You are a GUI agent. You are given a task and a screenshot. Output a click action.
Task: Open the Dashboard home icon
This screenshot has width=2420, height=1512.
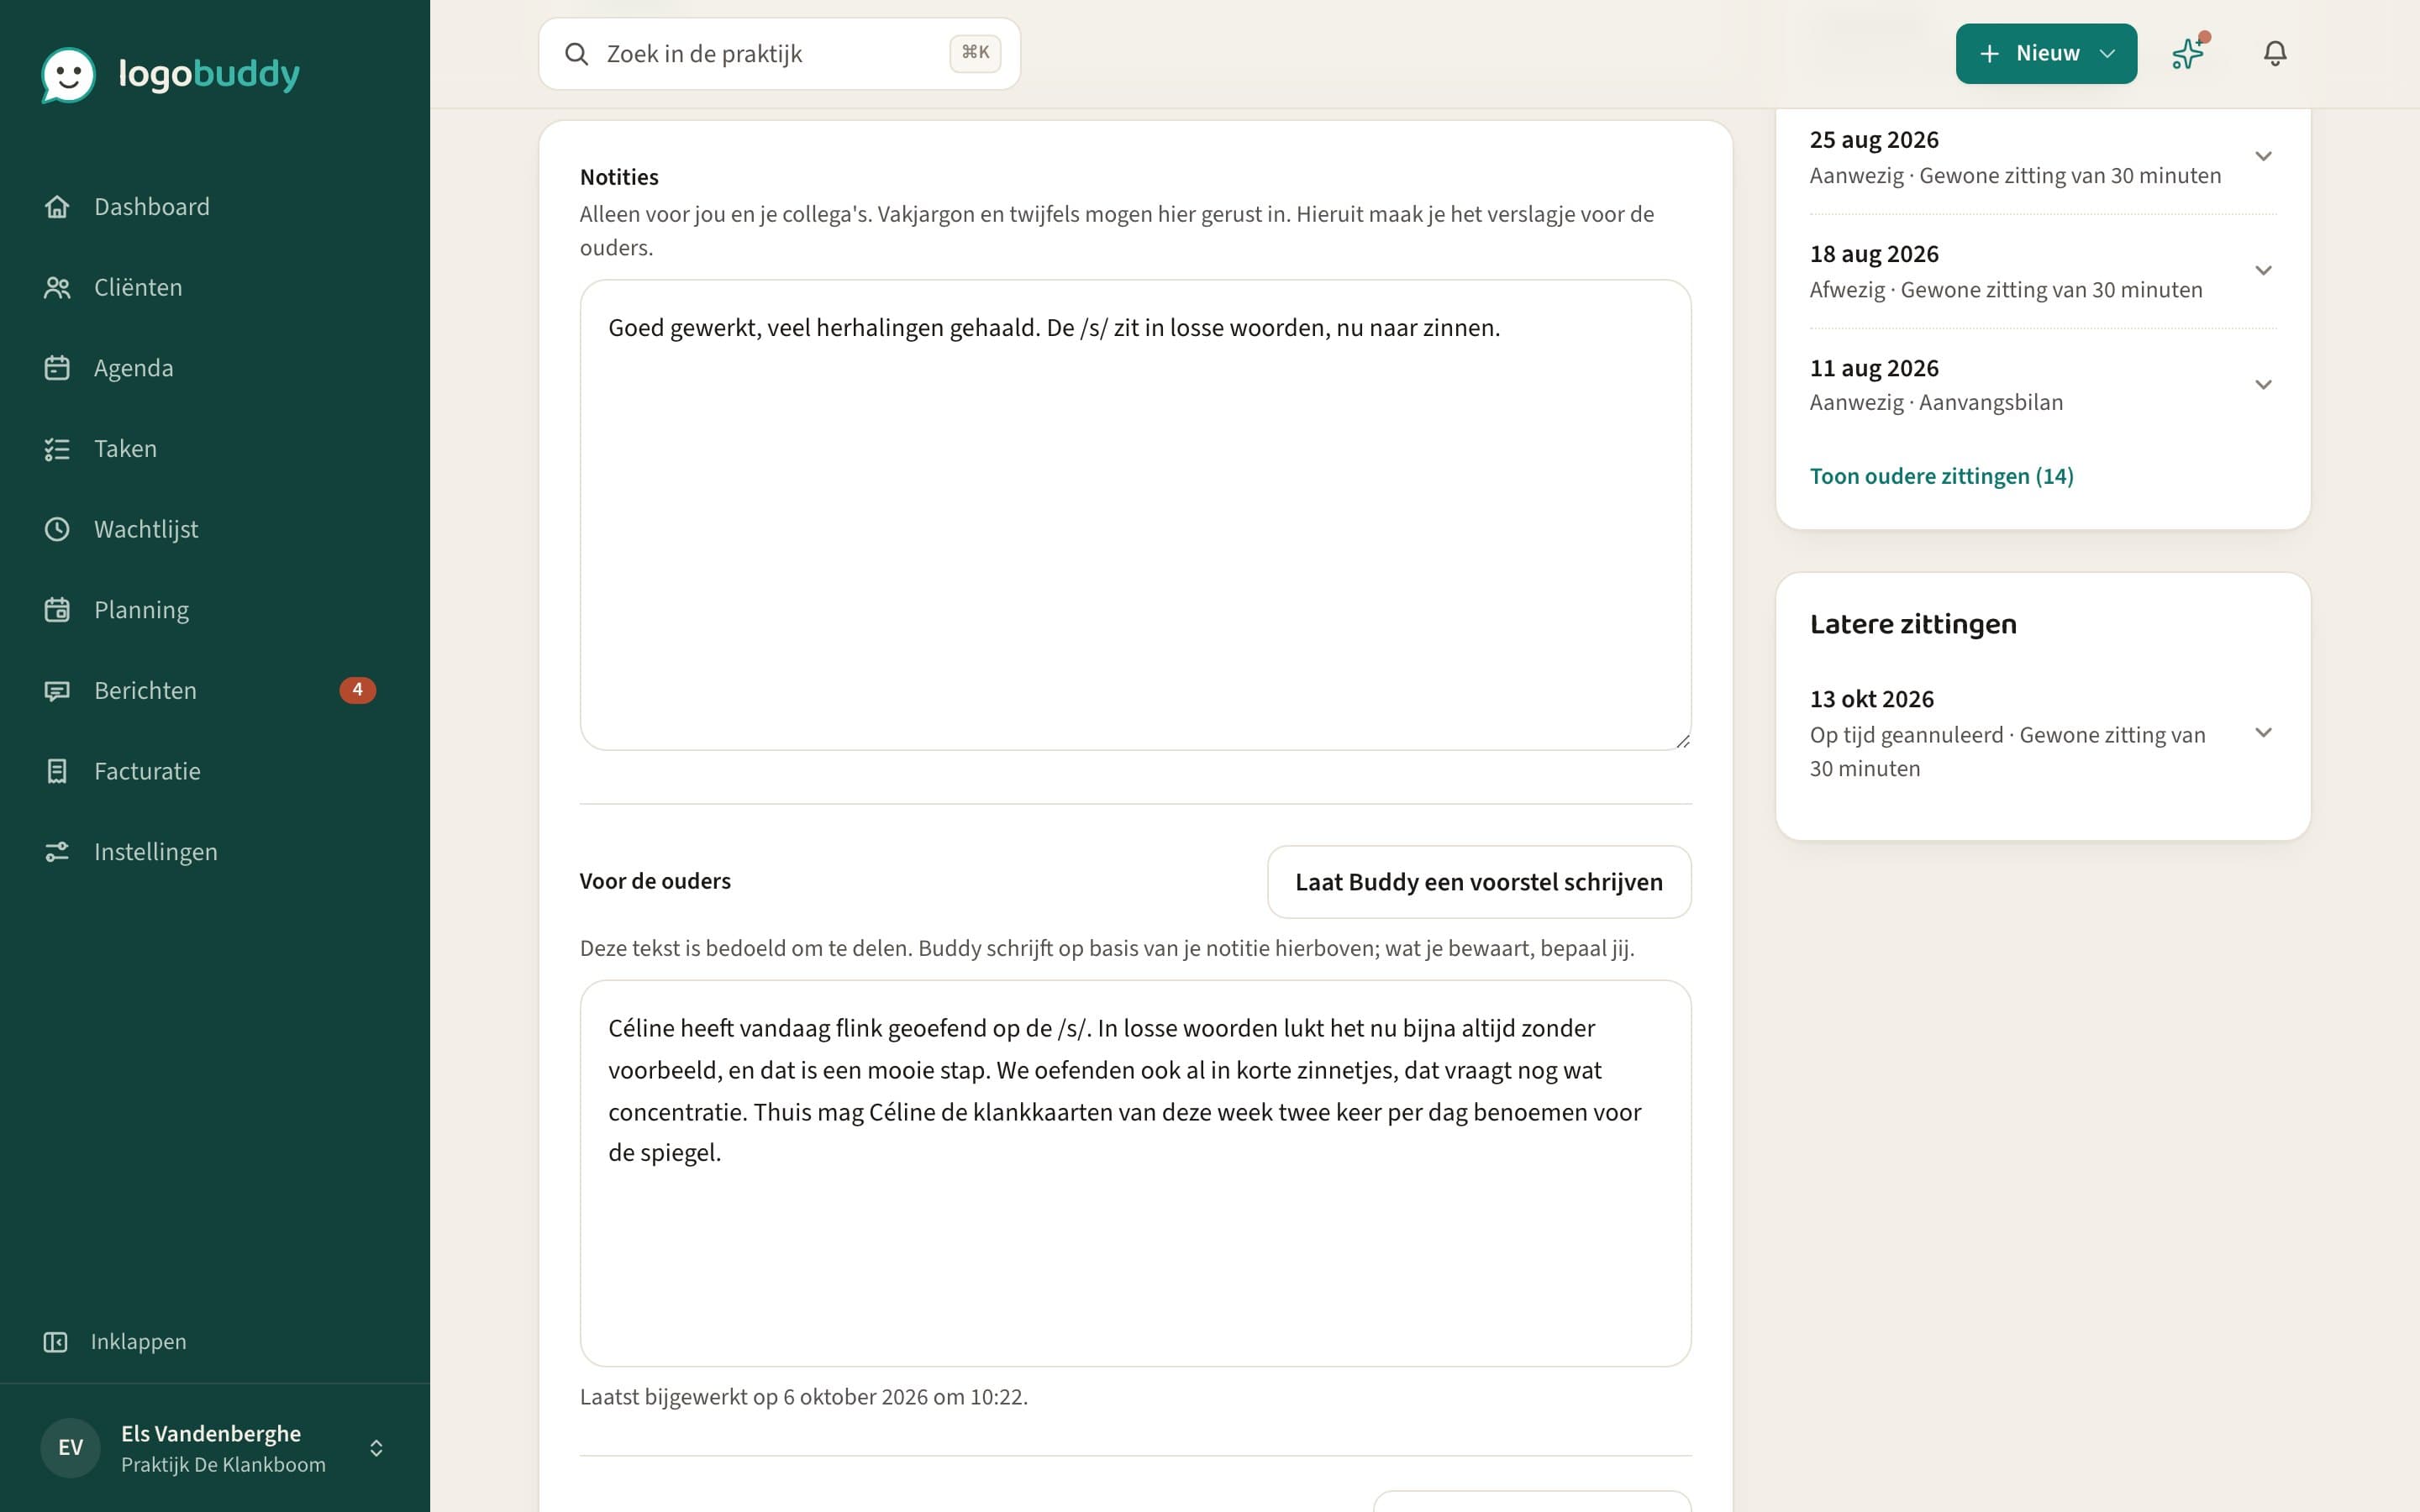point(57,207)
